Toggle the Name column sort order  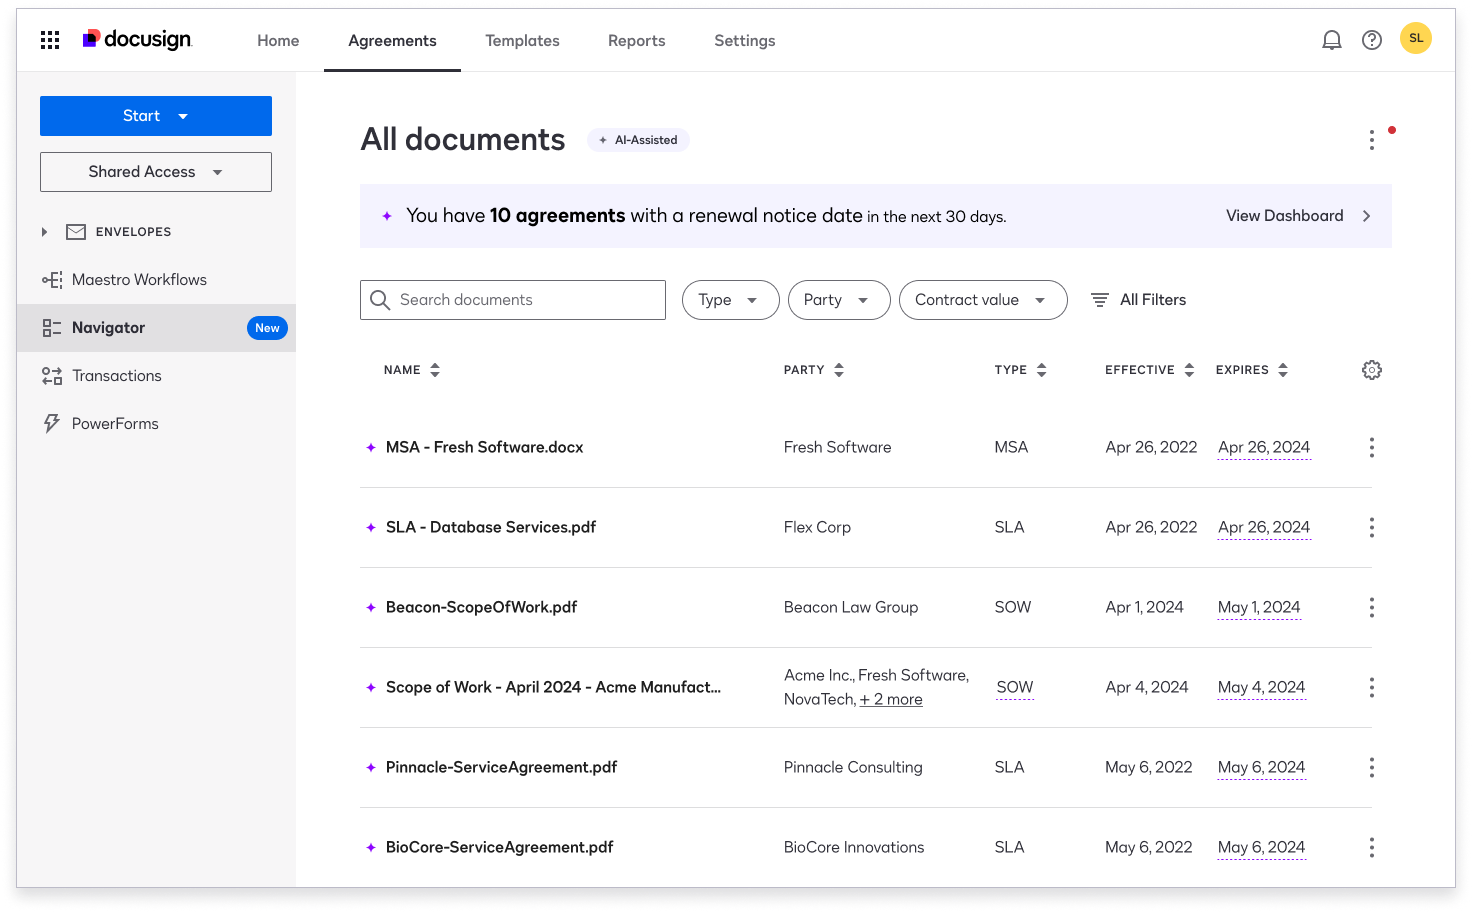pos(435,369)
